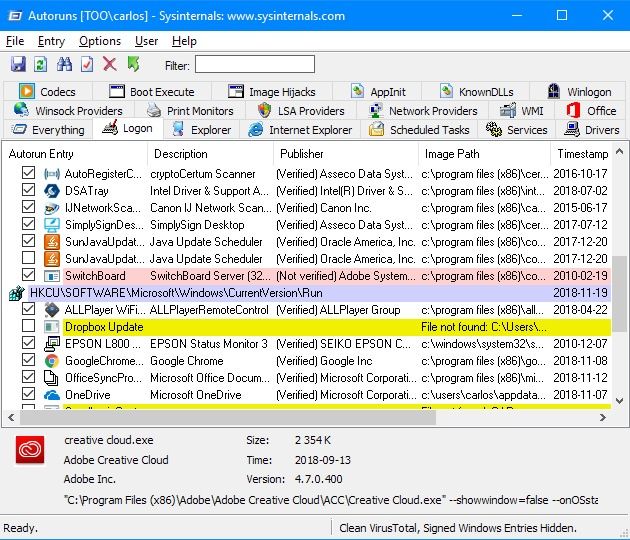Open the File menu

click(x=15, y=41)
